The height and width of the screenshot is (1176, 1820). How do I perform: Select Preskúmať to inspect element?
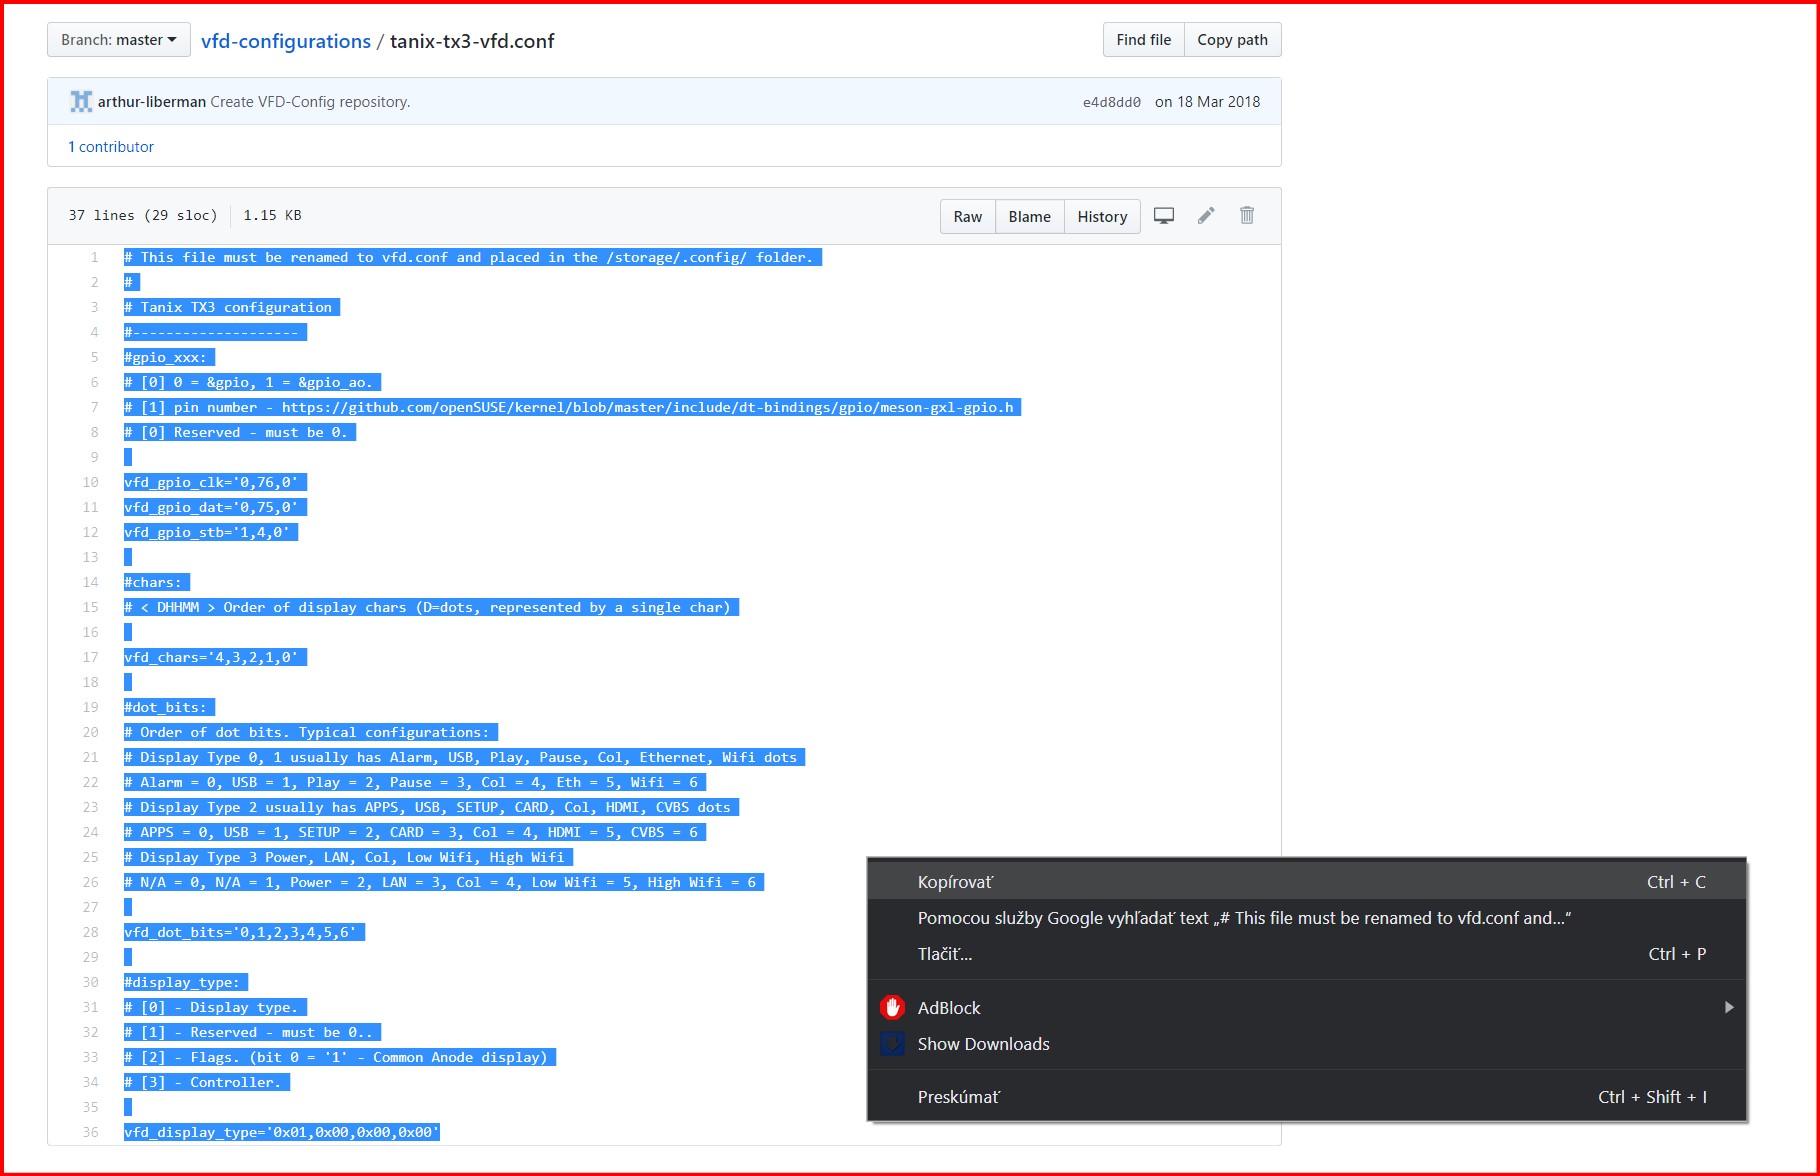[958, 1097]
